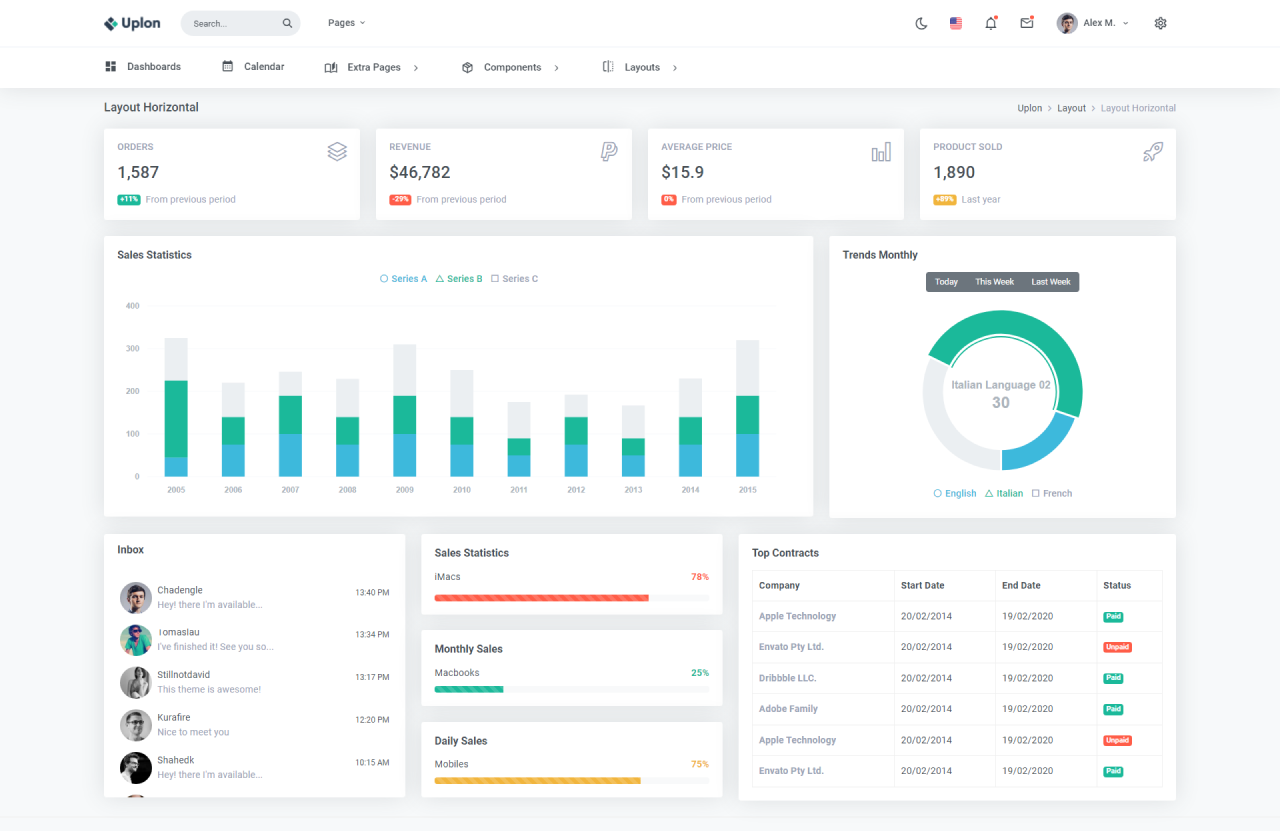1280x831 pixels.
Task: Click the Company column header
Action: coord(823,585)
